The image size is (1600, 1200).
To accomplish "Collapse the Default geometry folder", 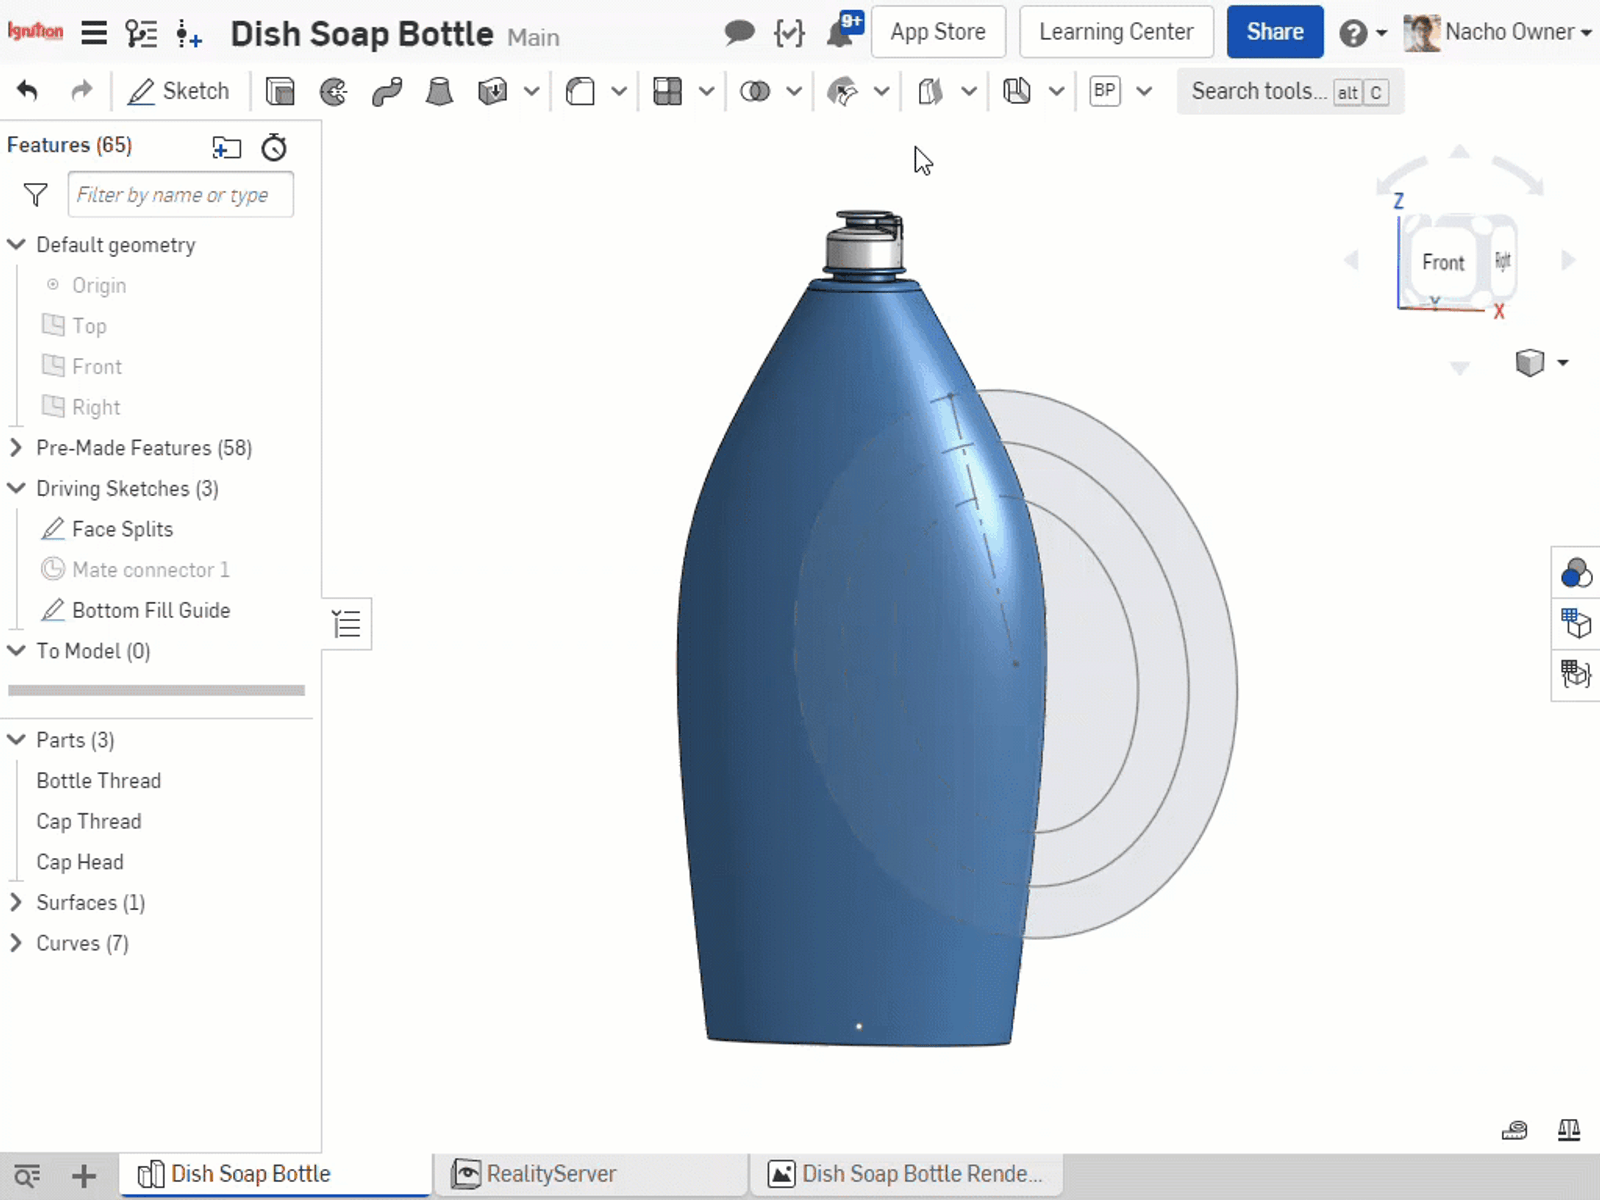I will tap(16, 245).
